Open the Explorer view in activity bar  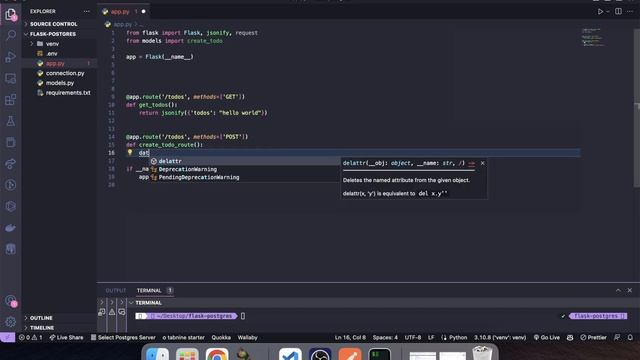click(11, 15)
